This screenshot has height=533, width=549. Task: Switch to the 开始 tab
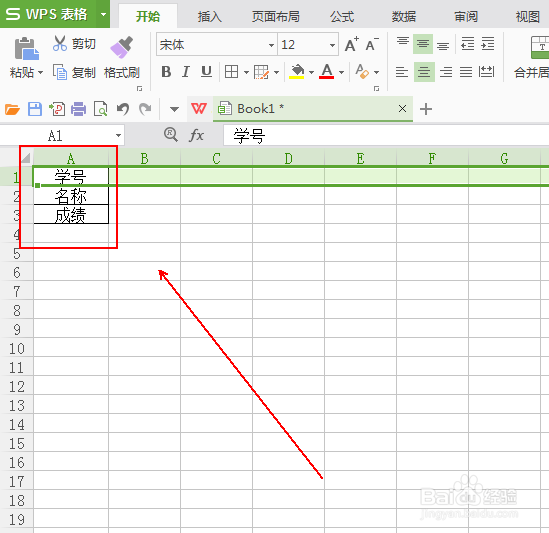coord(148,16)
